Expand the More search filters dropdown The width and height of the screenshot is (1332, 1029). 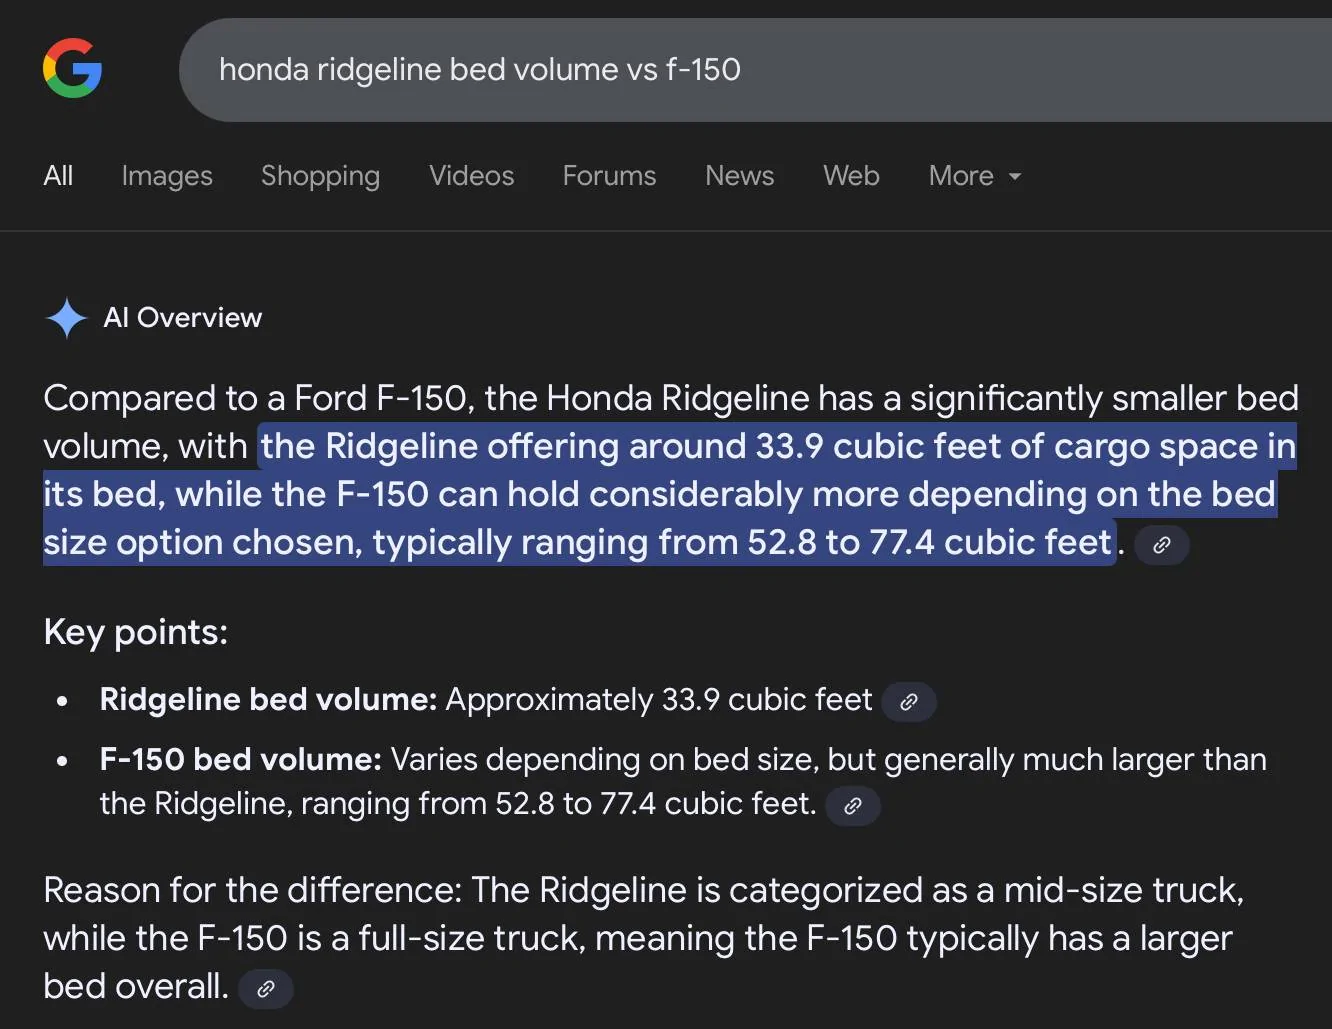coord(974,176)
